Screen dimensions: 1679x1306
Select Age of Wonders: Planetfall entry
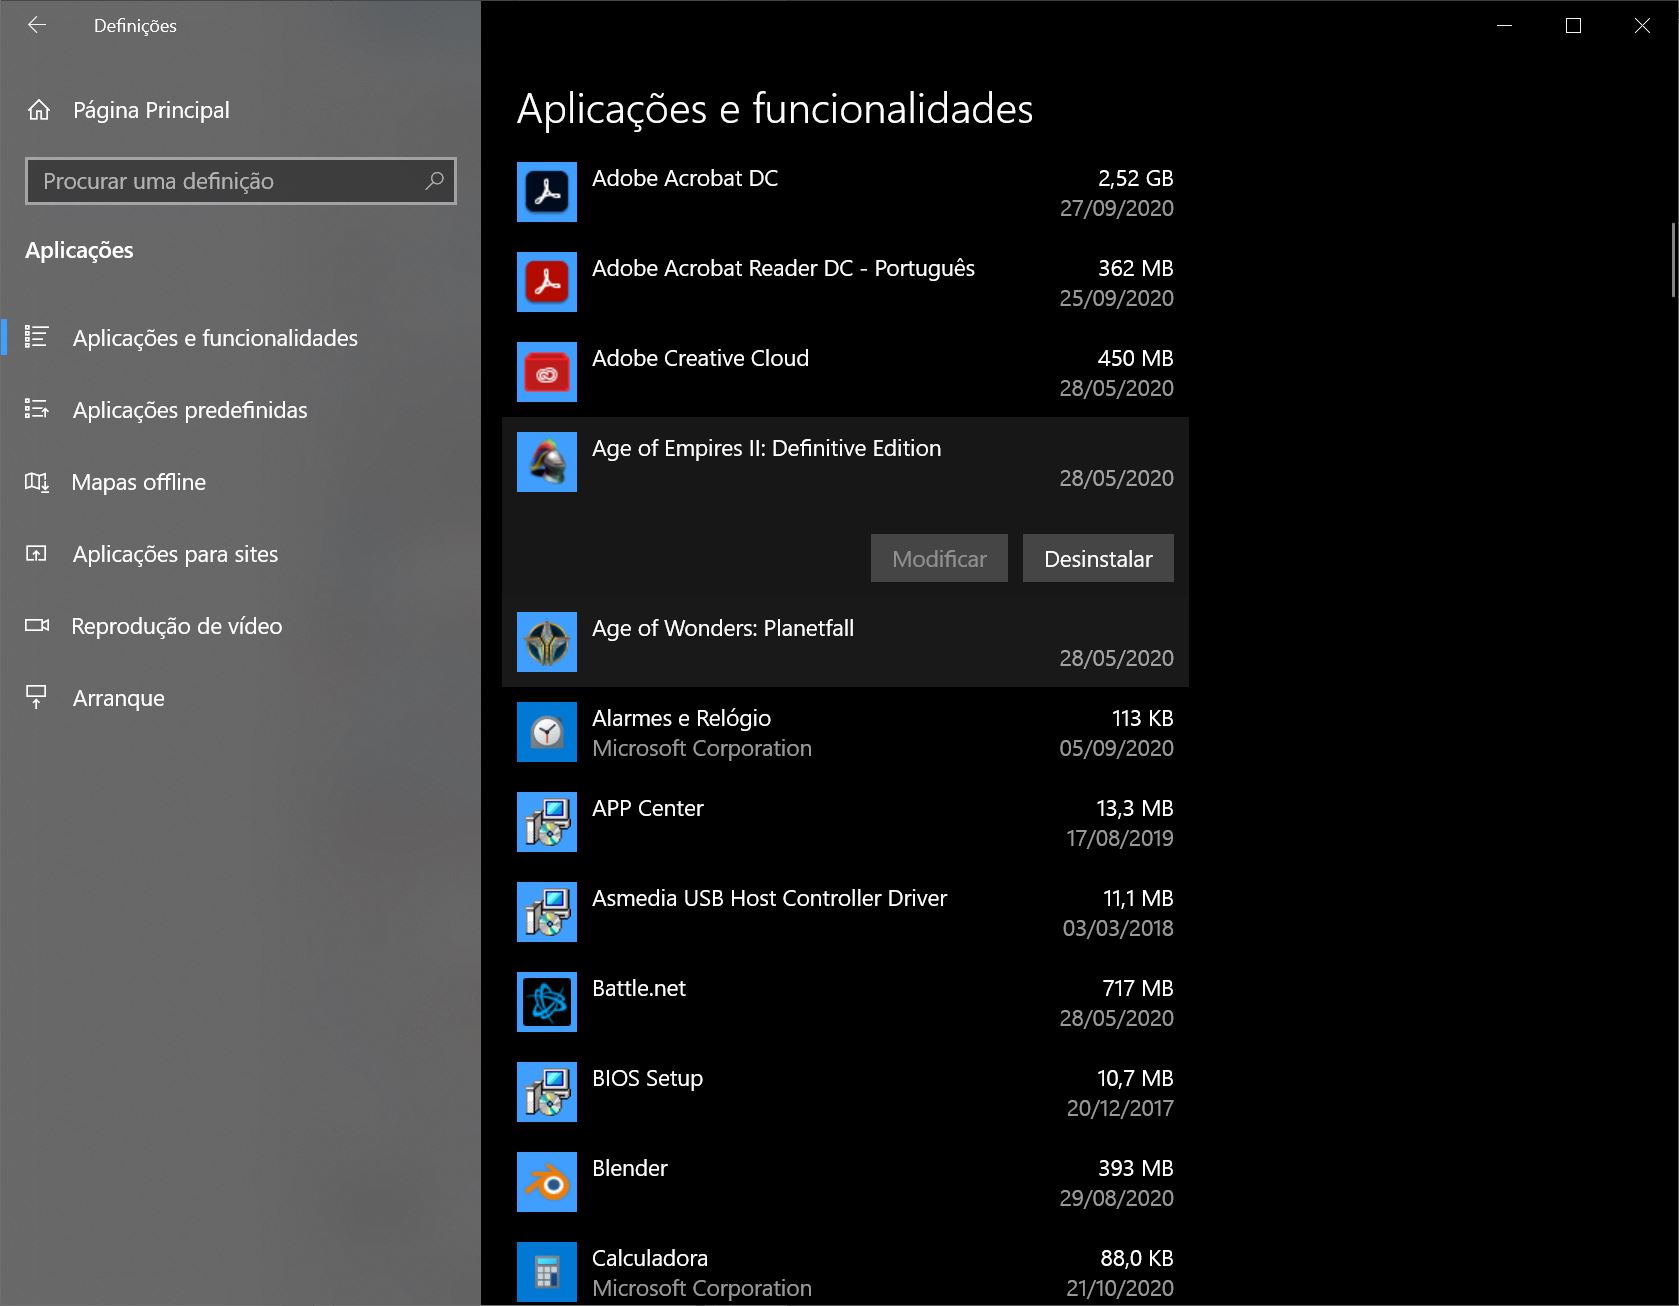click(x=723, y=628)
